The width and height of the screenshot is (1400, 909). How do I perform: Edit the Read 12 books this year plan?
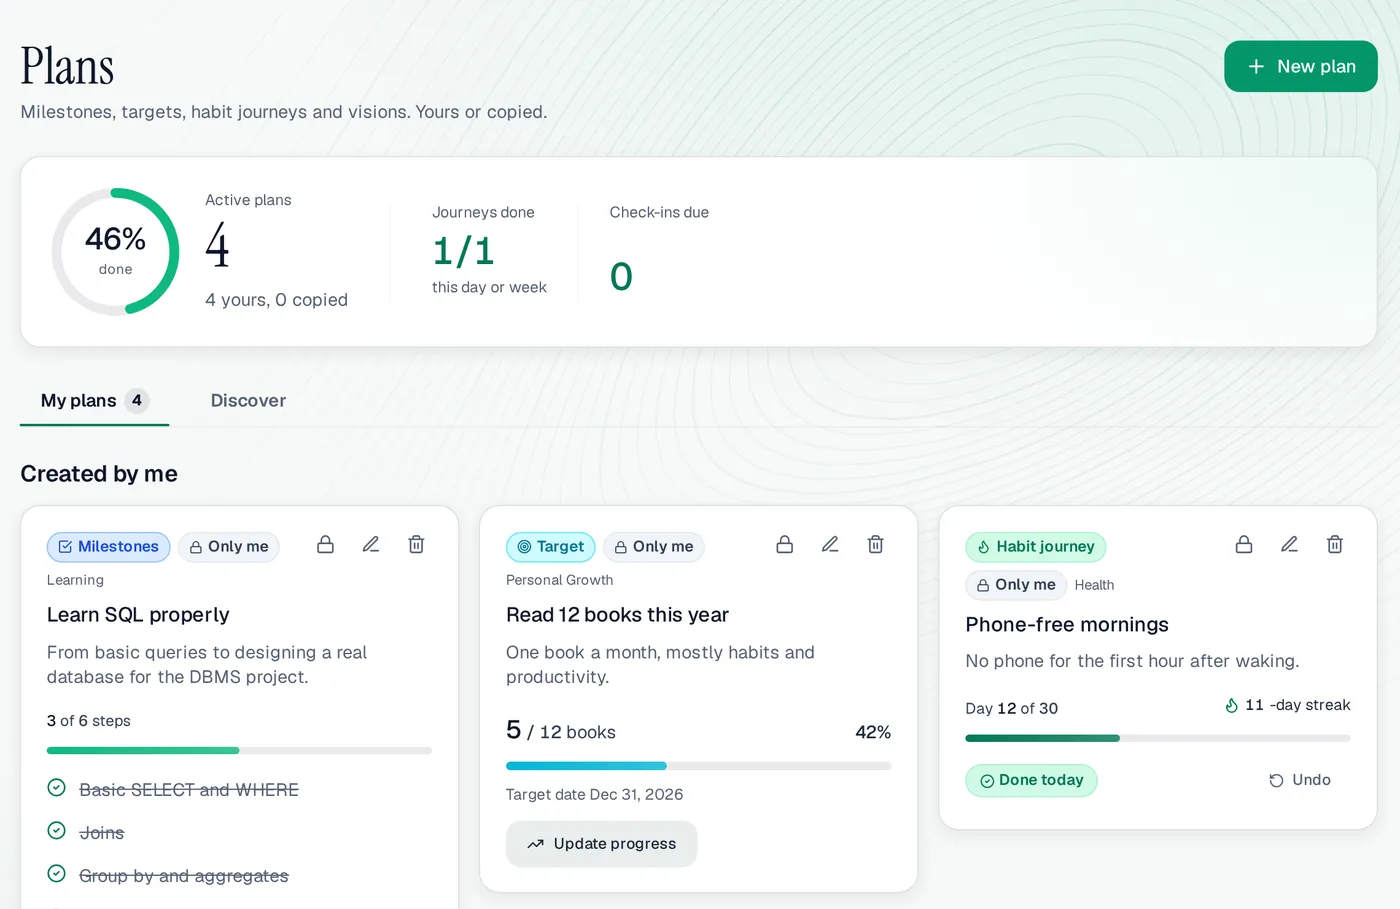click(x=830, y=545)
